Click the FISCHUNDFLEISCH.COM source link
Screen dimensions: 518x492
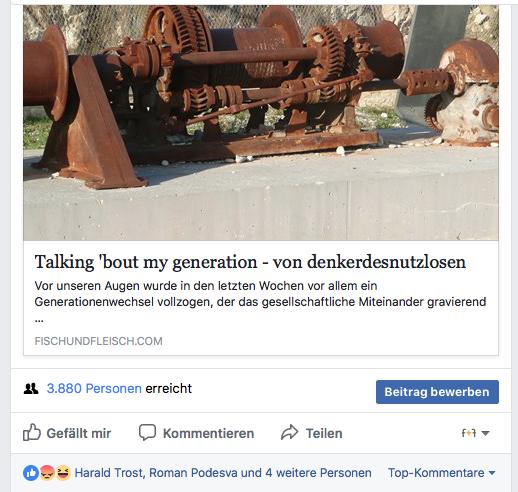(98, 341)
